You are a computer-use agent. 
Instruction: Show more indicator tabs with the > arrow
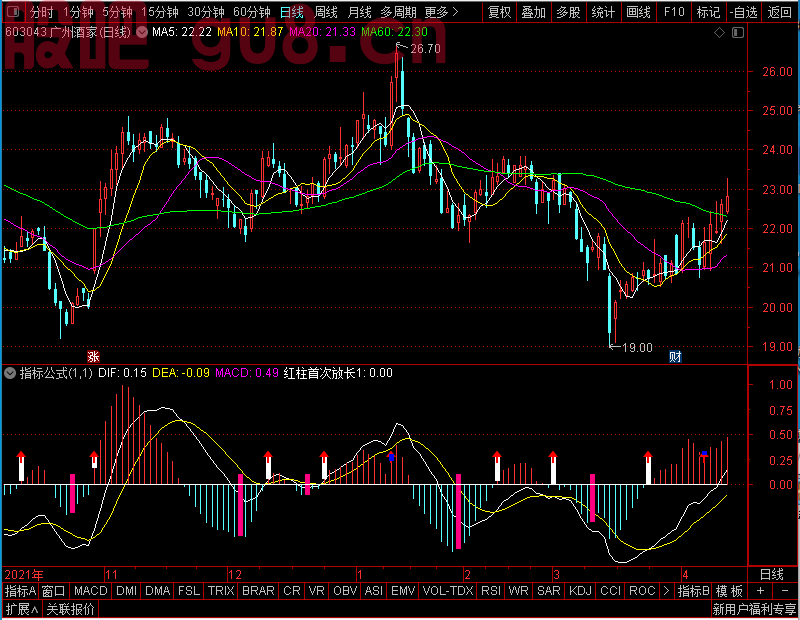click(x=666, y=591)
